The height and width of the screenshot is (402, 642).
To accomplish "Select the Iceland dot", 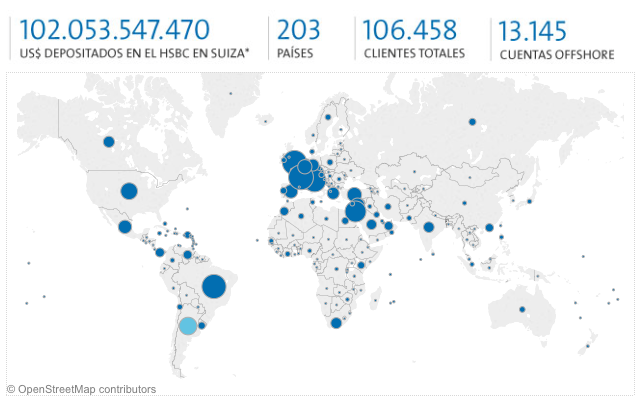I will pos(265,121).
